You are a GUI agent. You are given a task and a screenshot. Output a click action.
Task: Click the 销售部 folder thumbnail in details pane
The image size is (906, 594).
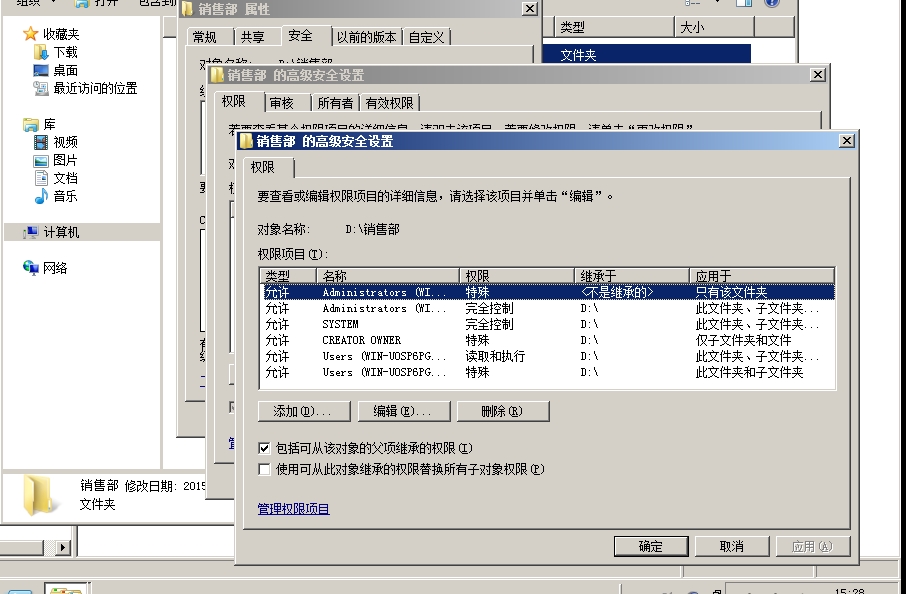coord(40,495)
